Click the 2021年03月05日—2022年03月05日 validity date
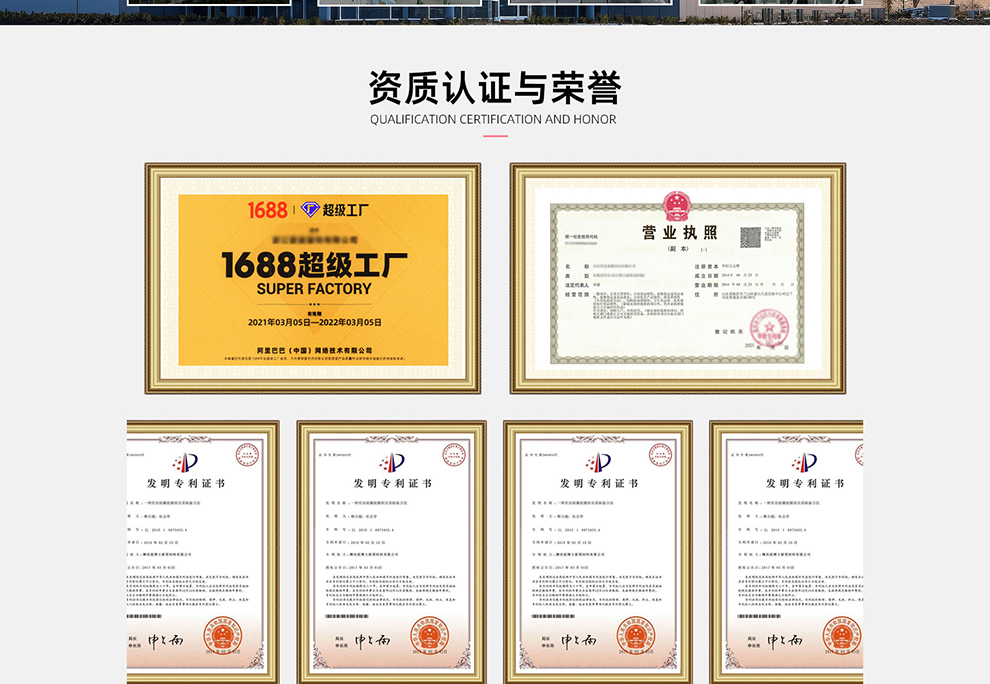The height and width of the screenshot is (684, 990). point(314,322)
